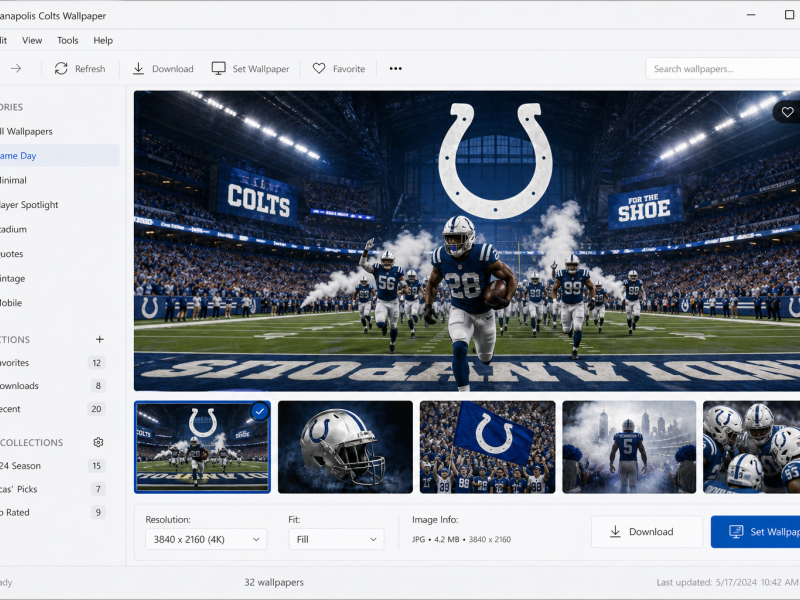Select the All Wallpapers category
This screenshot has width=800, height=600.
(60, 131)
